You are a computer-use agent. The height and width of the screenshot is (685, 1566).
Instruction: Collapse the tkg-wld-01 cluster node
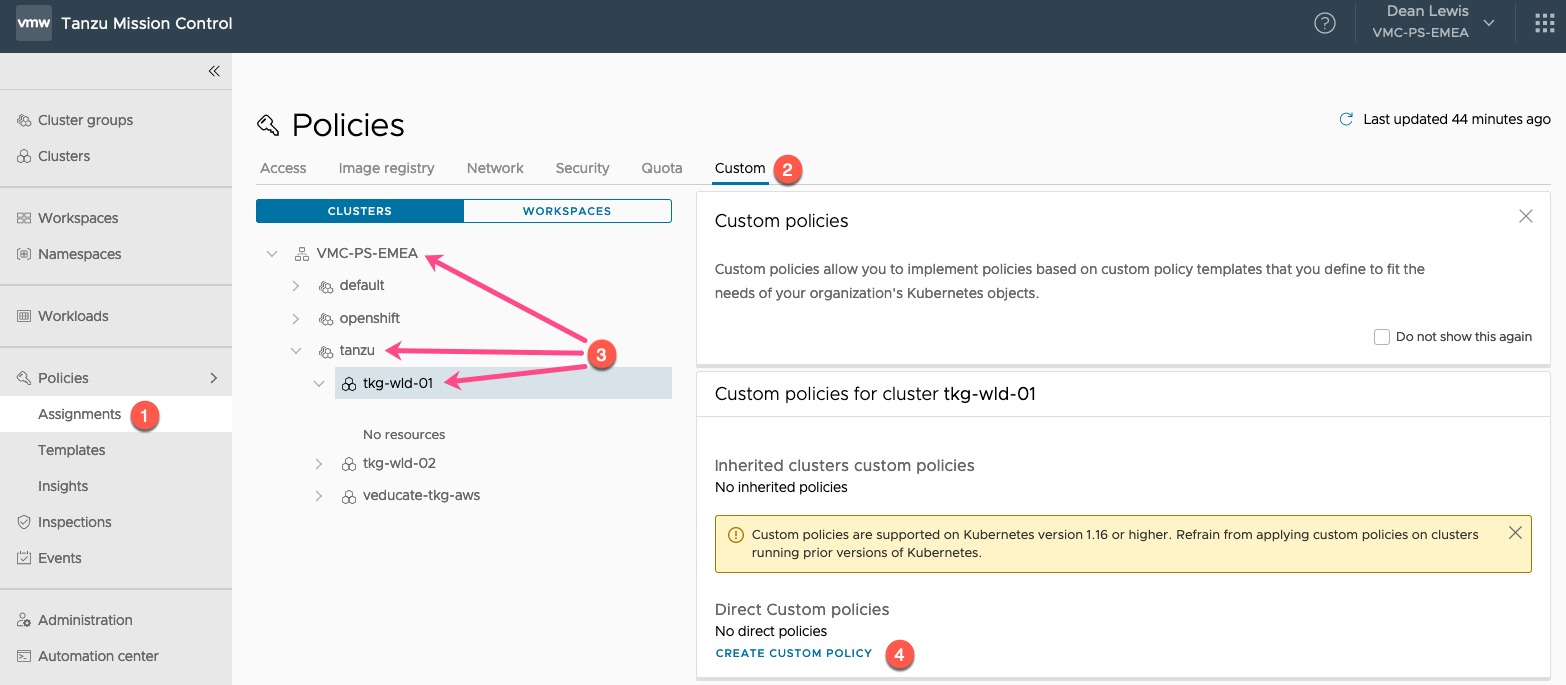tap(319, 384)
